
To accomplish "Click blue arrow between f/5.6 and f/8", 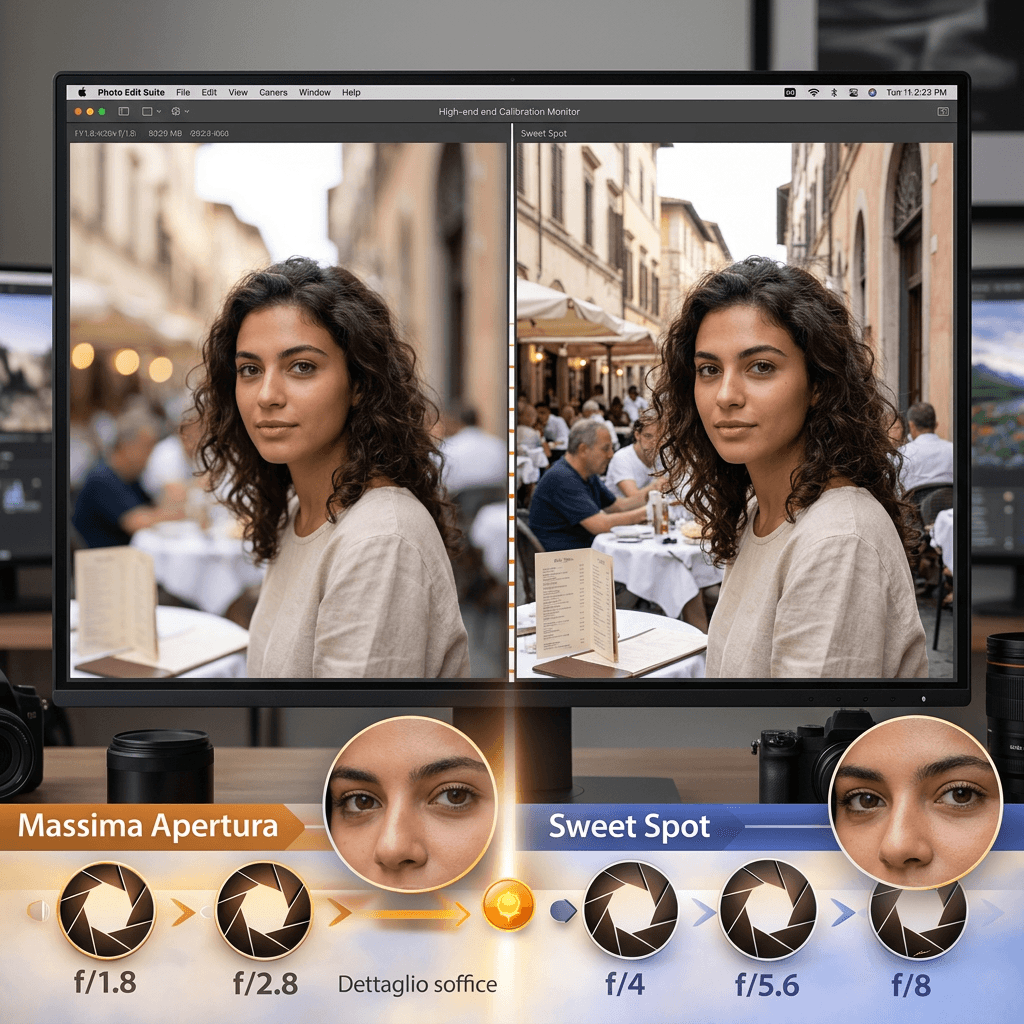I will (843, 912).
